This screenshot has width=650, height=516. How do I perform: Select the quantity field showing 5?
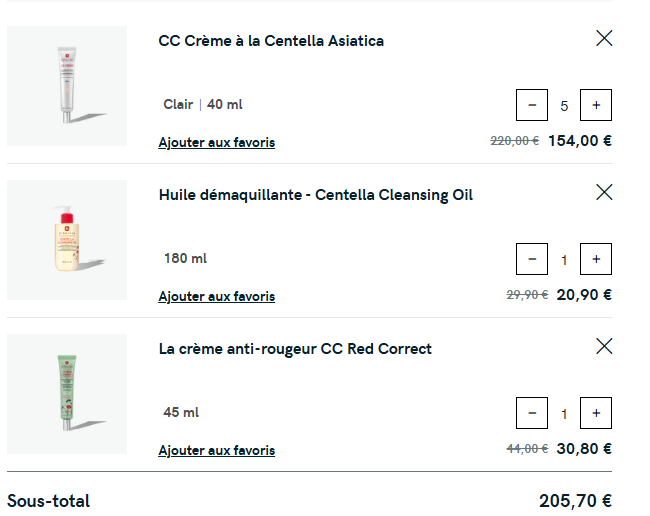point(564,105)
